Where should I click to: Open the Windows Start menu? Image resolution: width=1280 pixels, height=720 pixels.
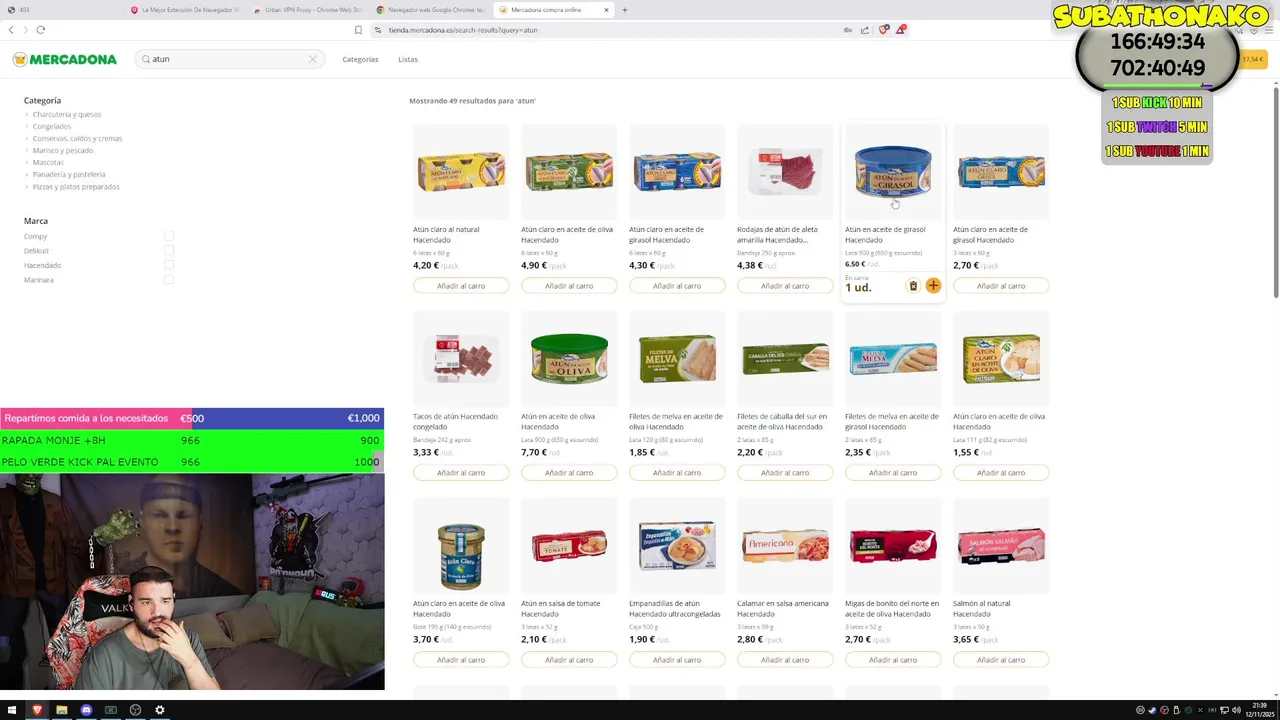click(12, 710)
